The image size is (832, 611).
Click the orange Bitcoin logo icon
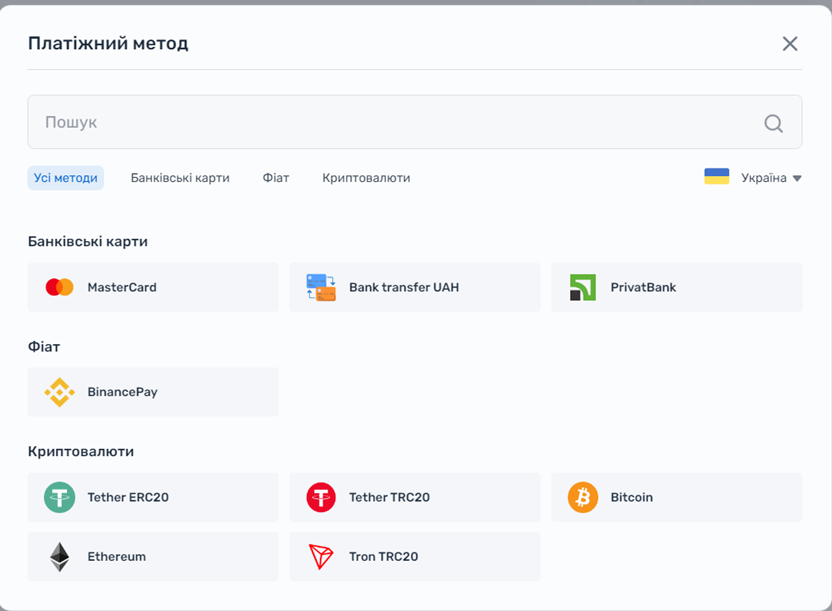pos(582,497)
